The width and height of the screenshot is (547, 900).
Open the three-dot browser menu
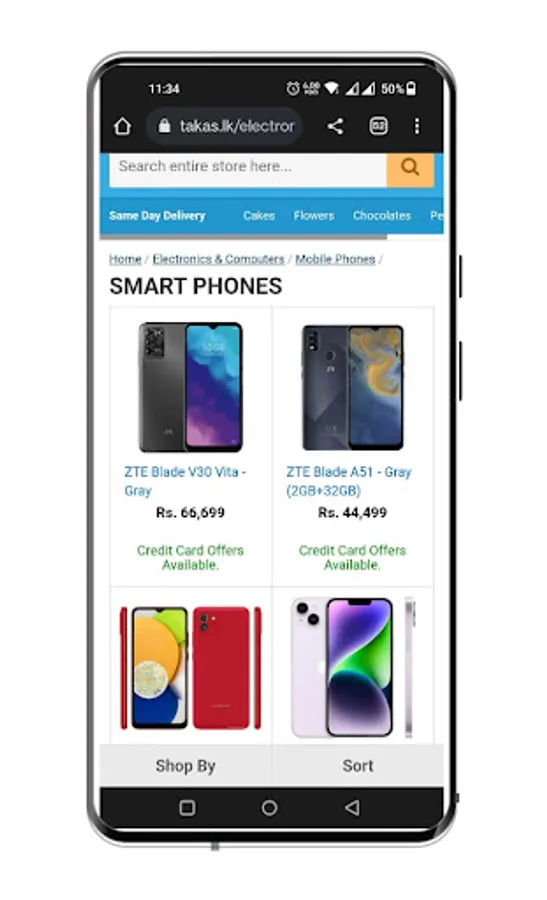point(417,126)
